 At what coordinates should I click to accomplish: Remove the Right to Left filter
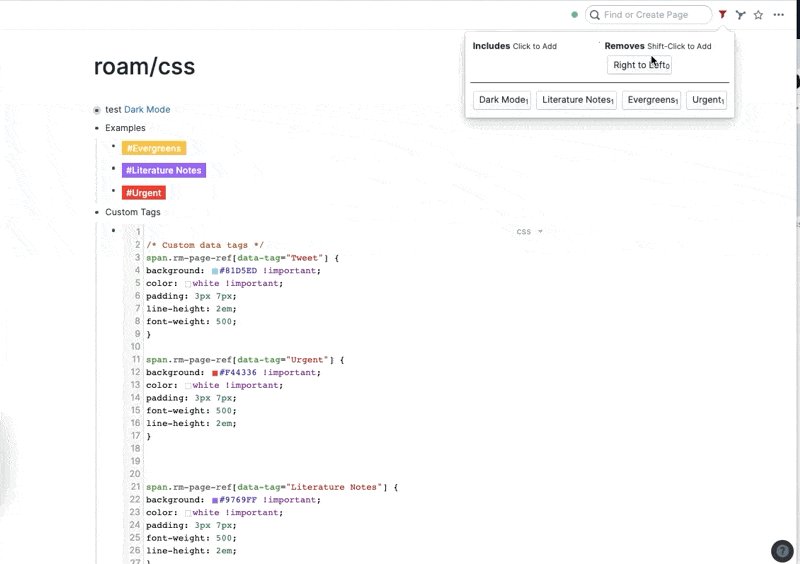tap(639, 65)
